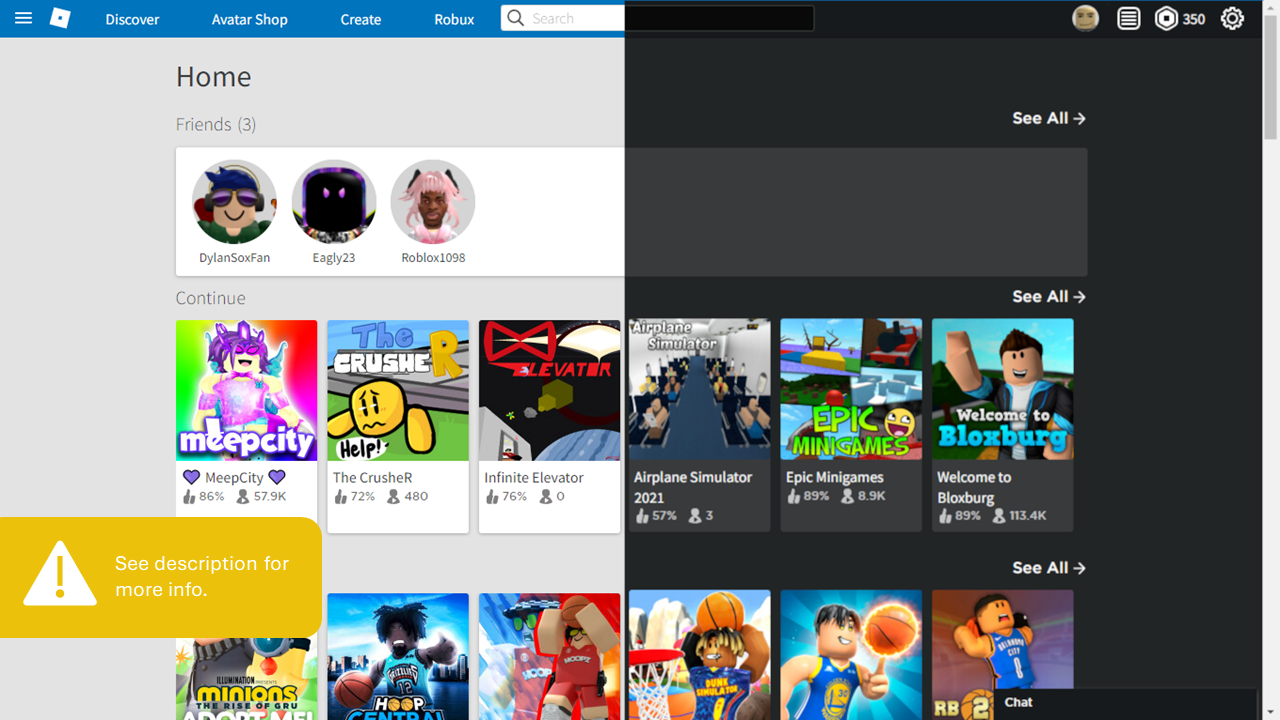Viewport: 1280px width, 720px height.
Task: Click the search magnifier icon
Action: point(514,18)
